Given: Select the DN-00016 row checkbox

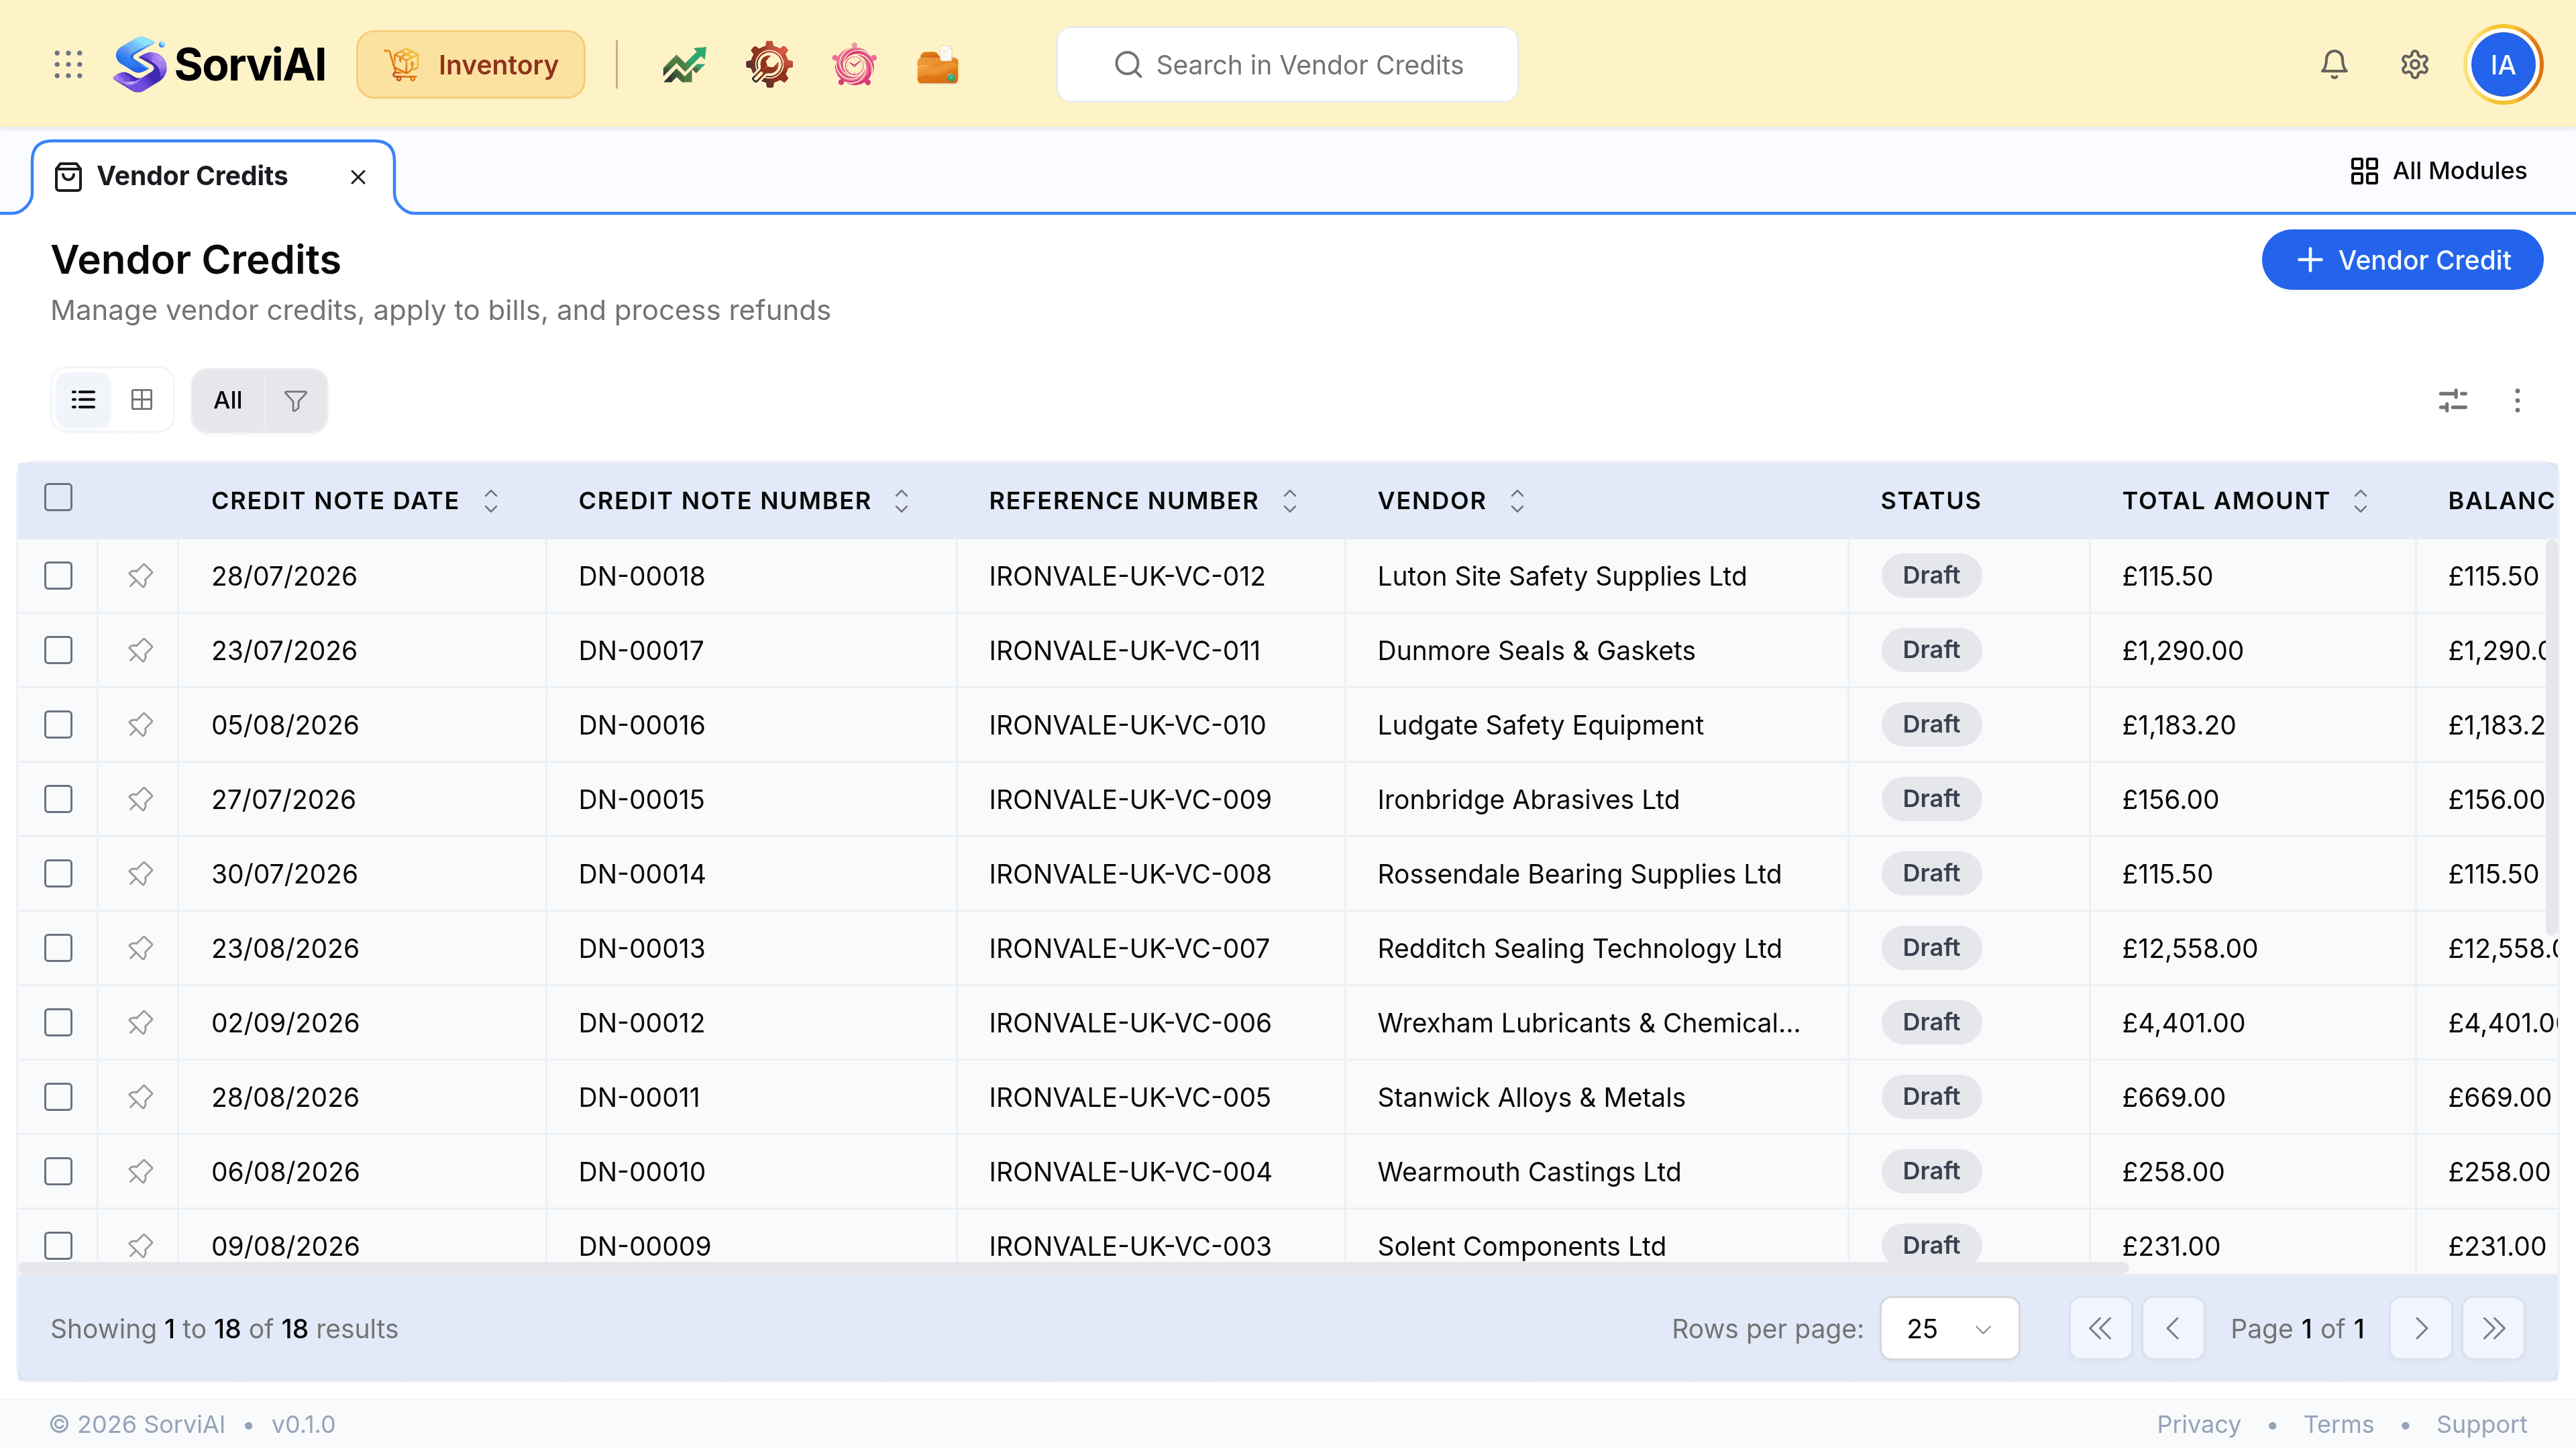Looking at the screenshot, I should click(x=59, y=725).
